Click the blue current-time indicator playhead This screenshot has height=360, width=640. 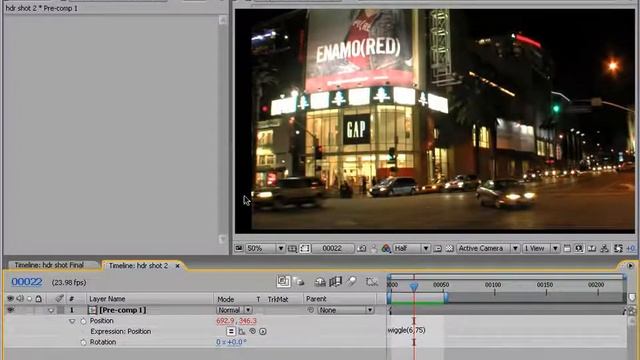414,287
